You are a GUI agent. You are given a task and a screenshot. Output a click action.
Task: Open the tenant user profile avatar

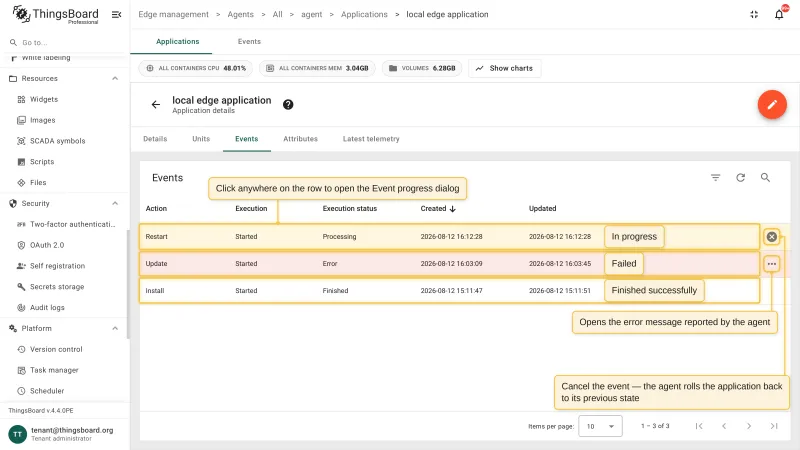[x=17, y=434]
